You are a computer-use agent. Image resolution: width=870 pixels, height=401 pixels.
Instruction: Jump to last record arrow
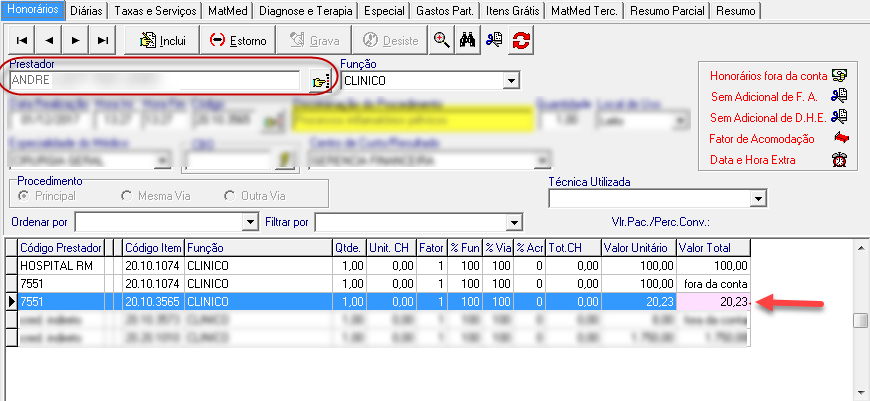[103, 40]
